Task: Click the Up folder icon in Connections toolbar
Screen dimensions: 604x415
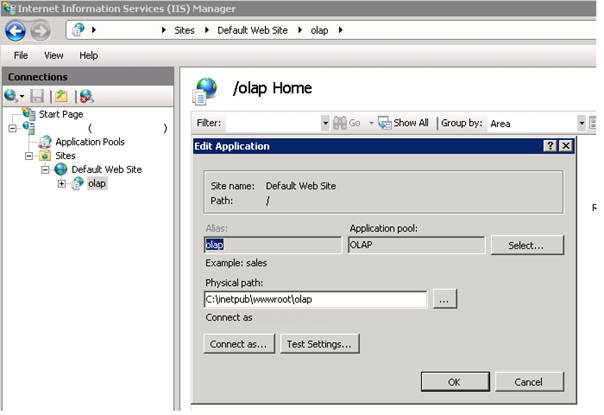Action: pos(61,96)
